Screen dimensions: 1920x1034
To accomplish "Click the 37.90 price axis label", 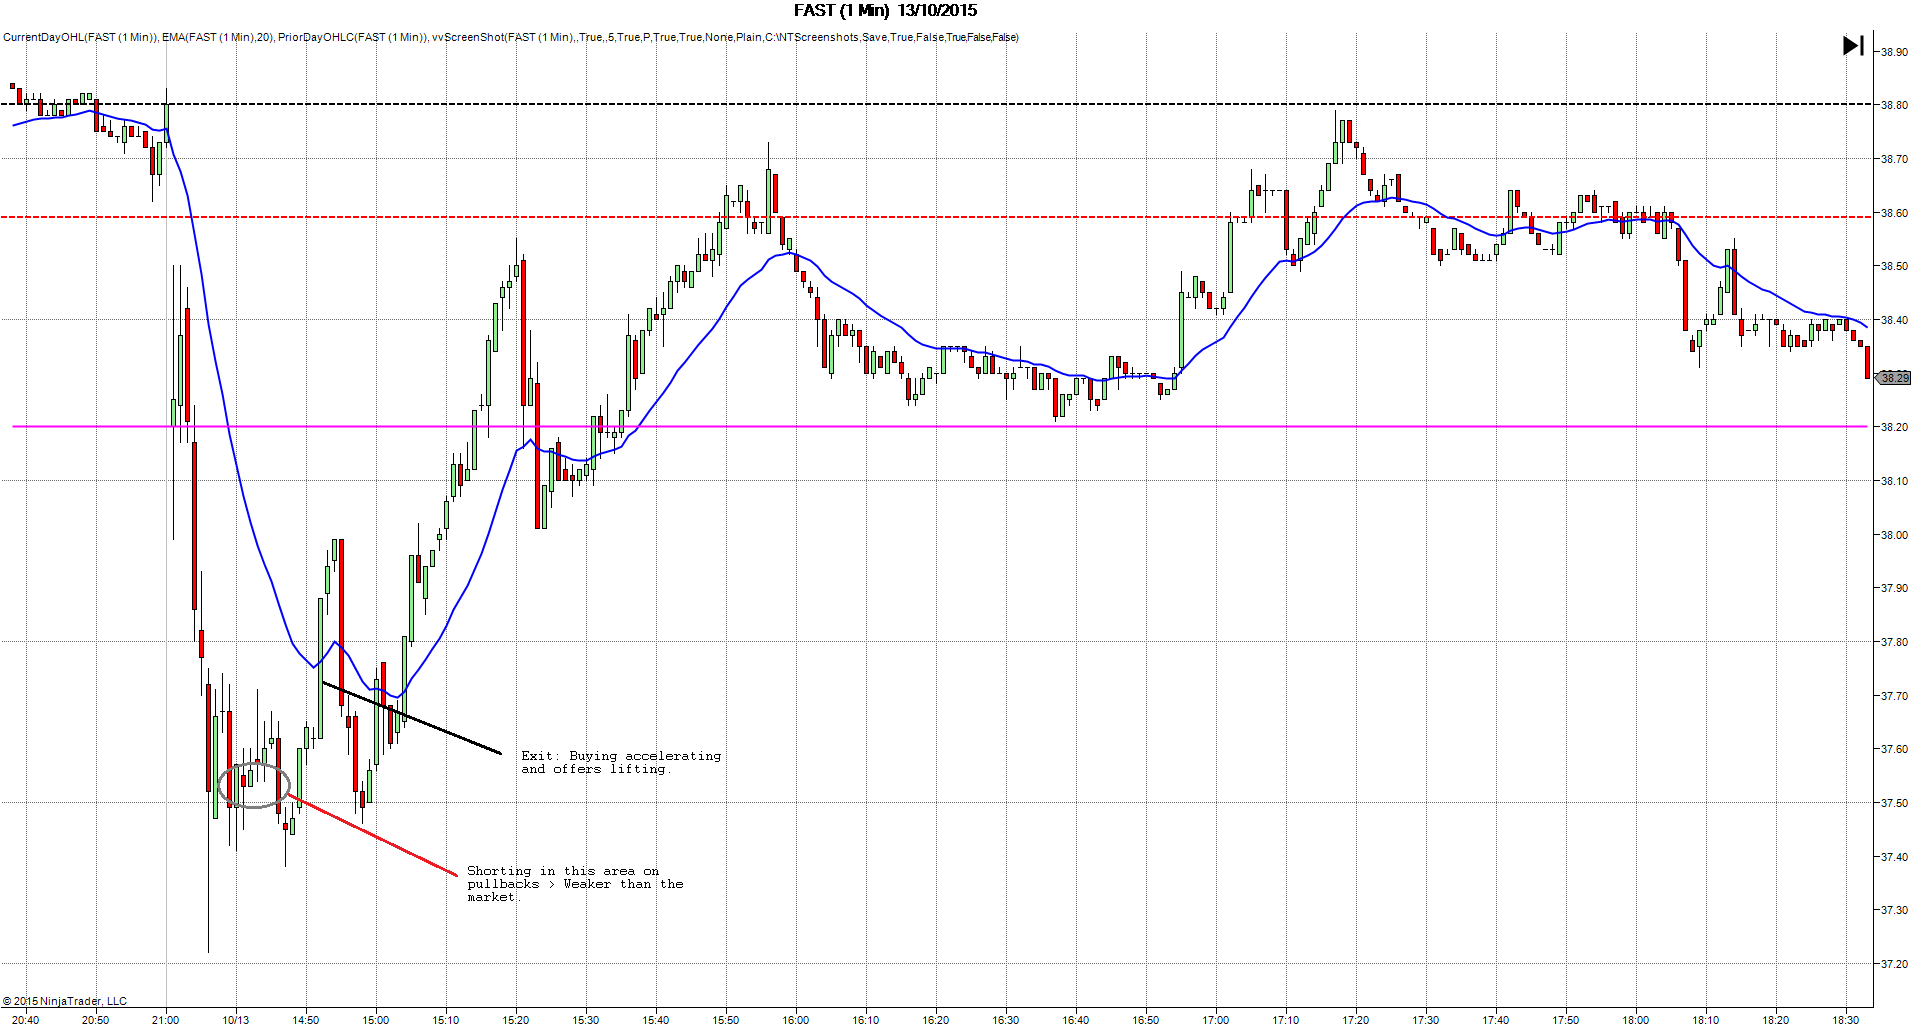I will coord(1894,589).
